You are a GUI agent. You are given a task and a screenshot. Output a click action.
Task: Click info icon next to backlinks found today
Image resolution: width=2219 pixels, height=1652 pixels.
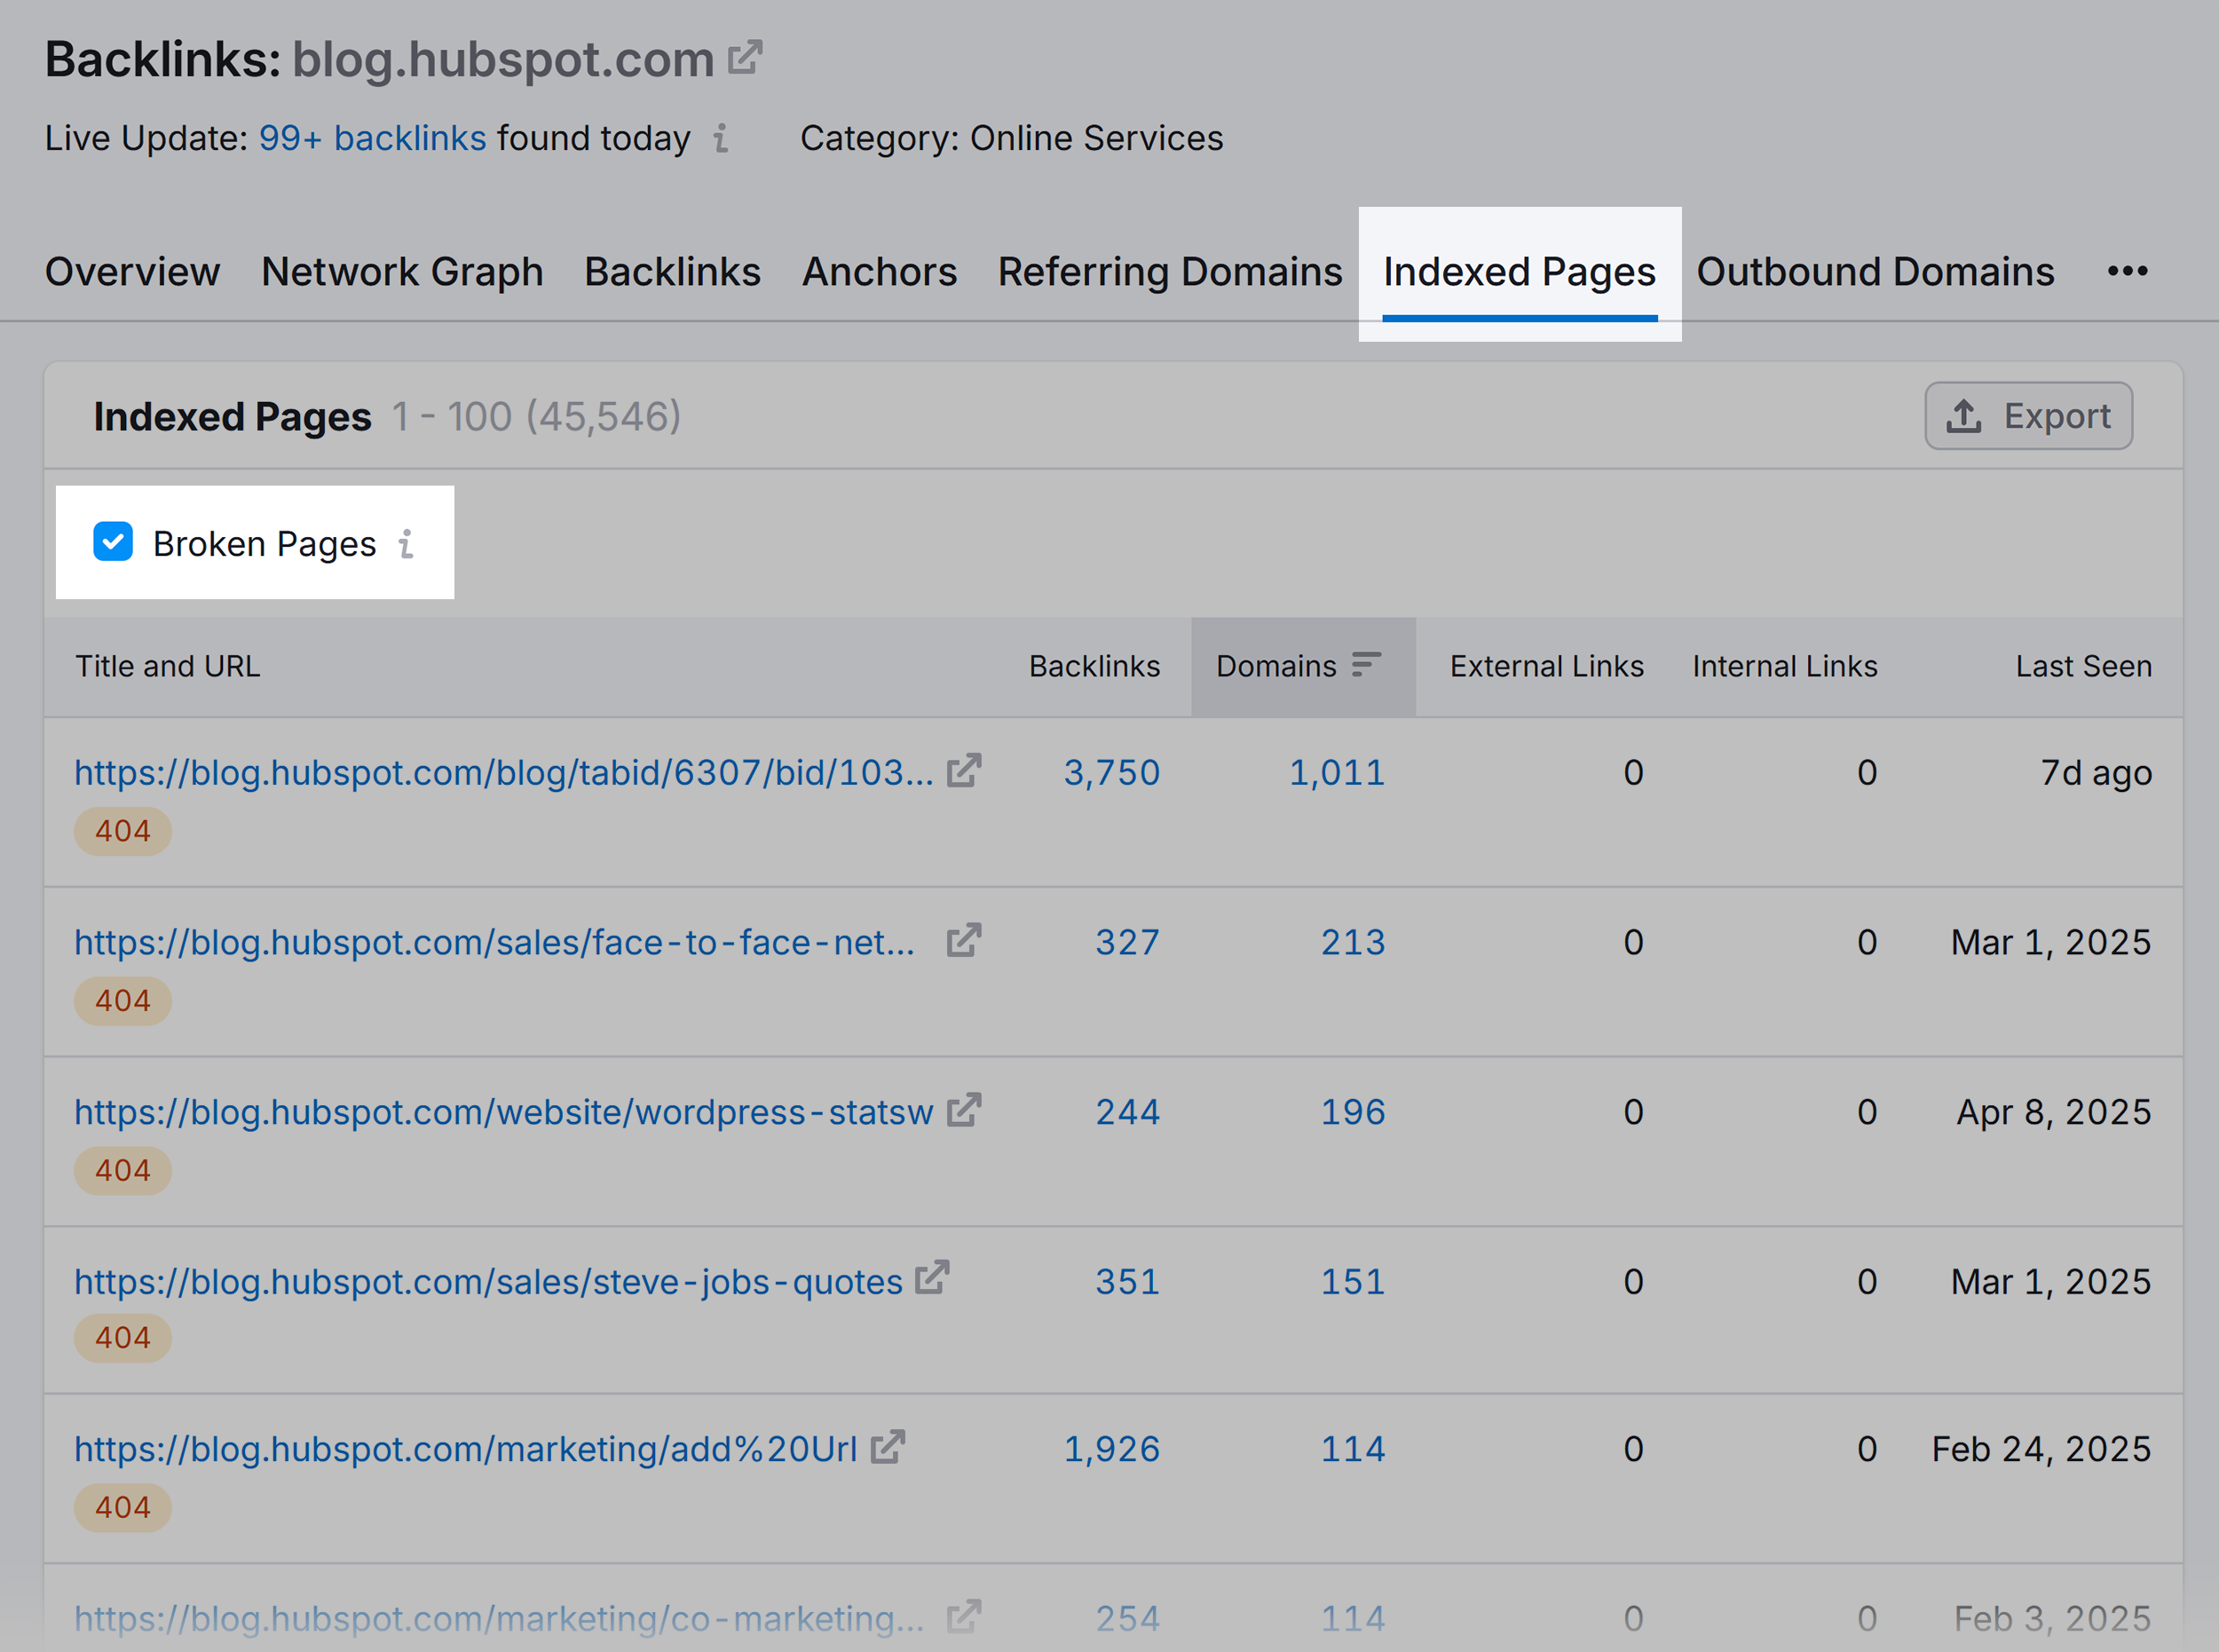tap(720, 138)
